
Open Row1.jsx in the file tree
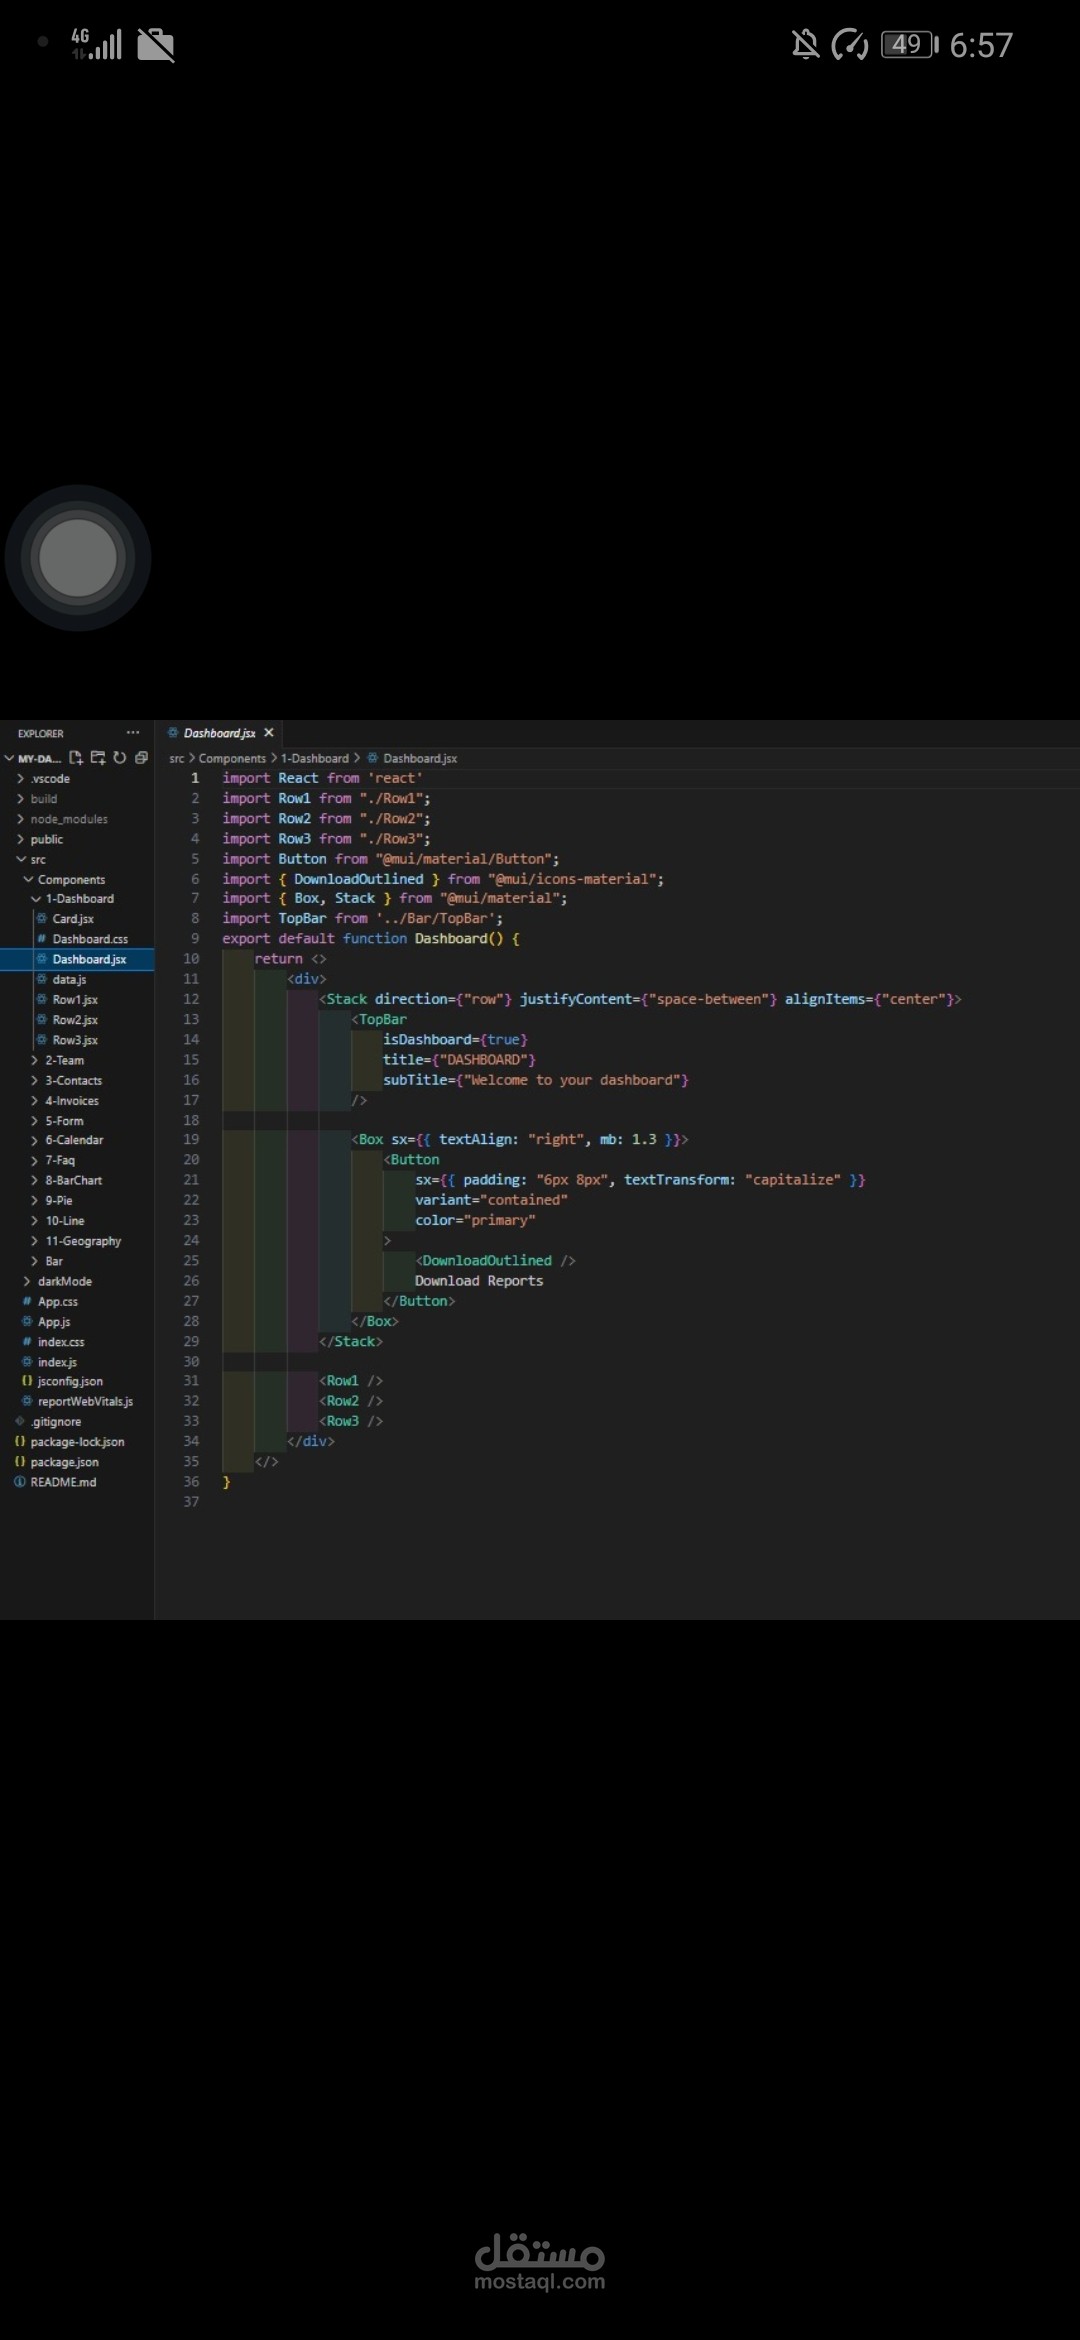75,1000
